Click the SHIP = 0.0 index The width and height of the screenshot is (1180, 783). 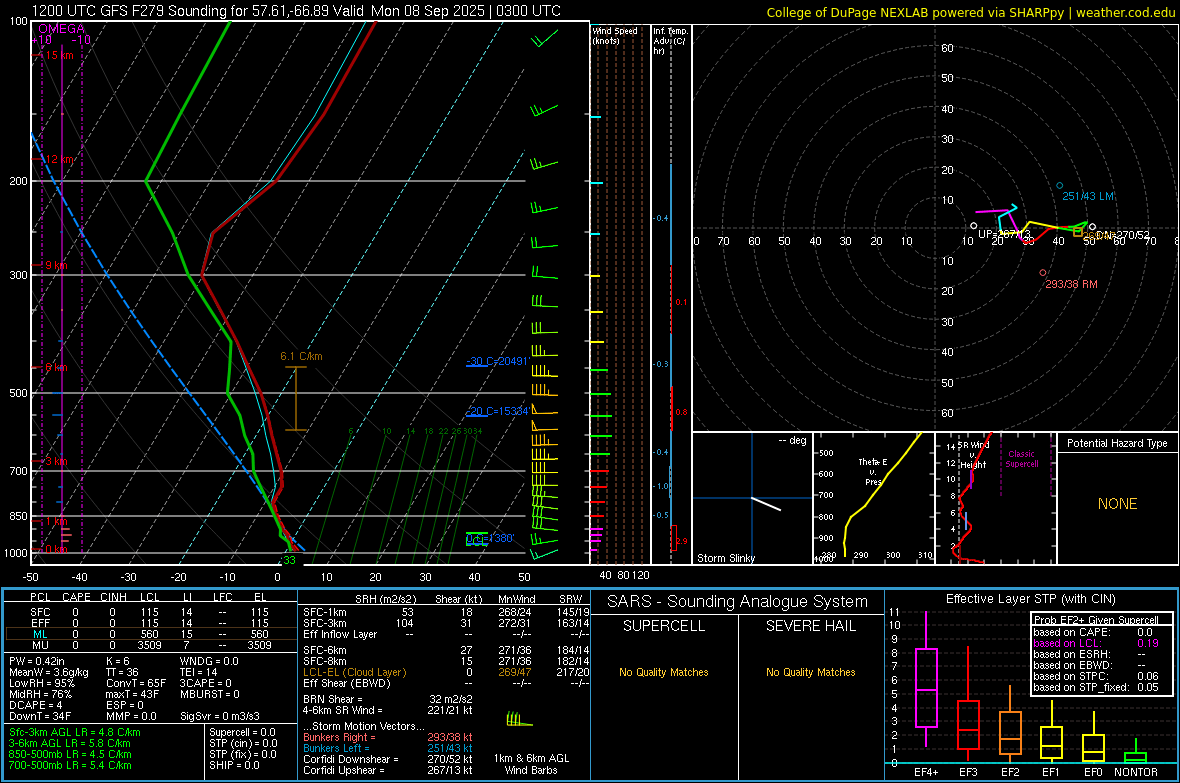coord(234,765)
